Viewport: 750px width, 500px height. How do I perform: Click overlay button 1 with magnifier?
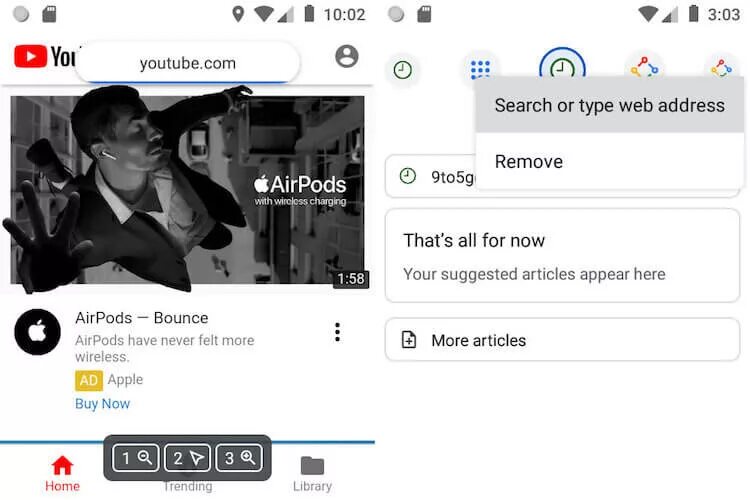136,458
